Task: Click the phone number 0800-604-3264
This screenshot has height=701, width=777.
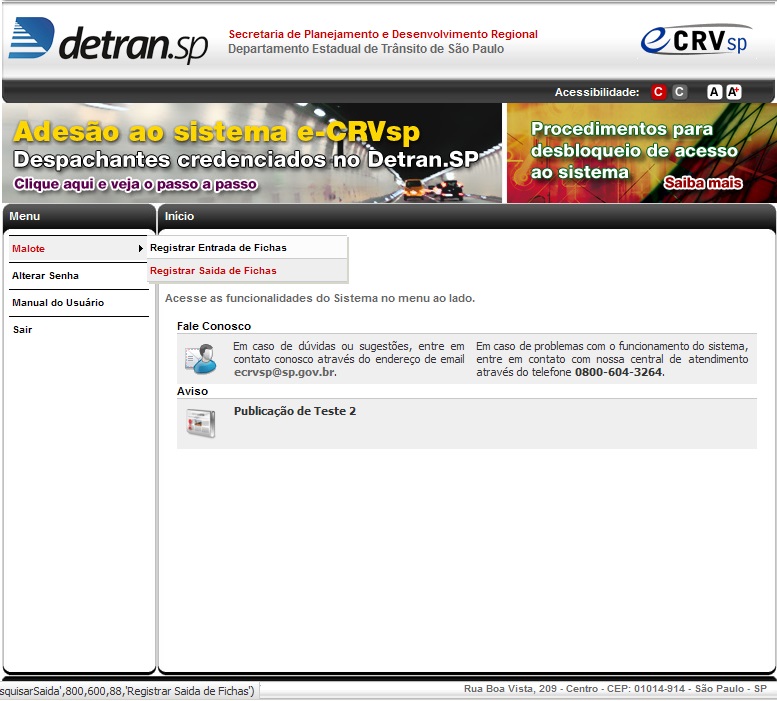Action: click(618, 373)
